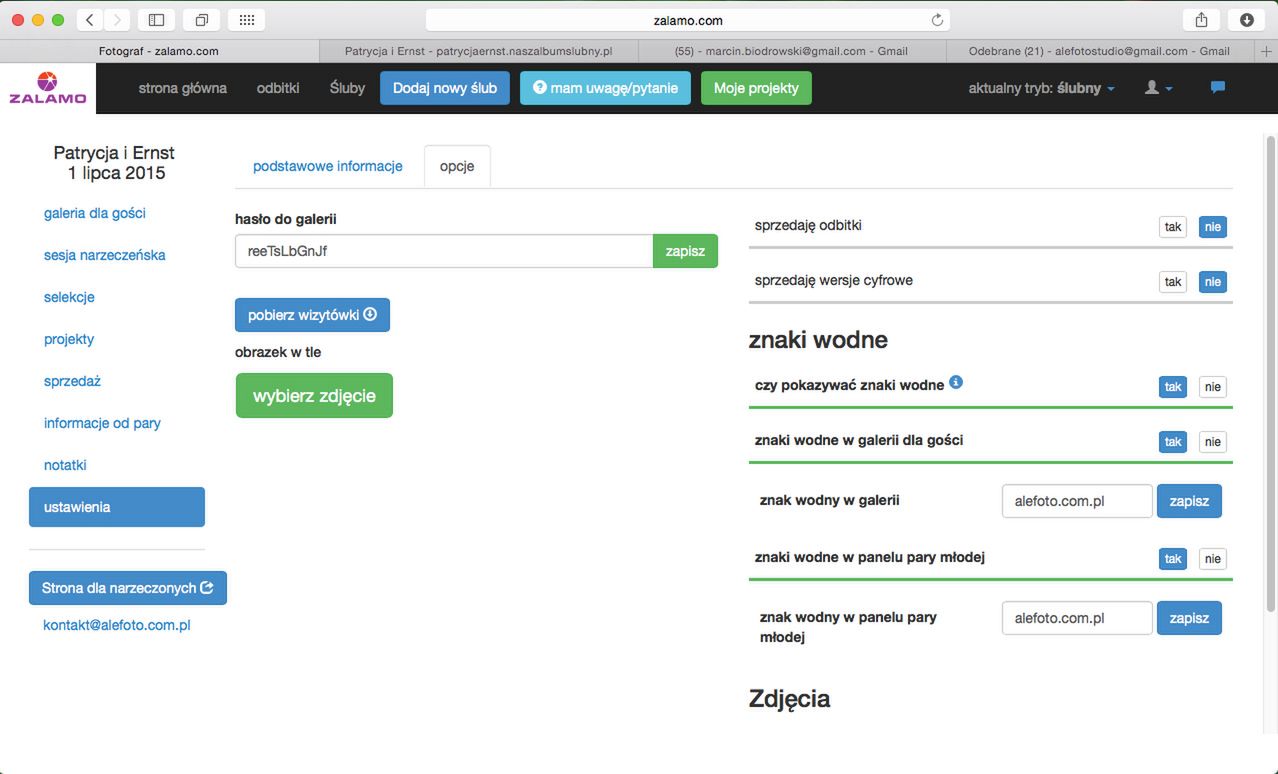Open the Safari share menu
The image size is (1278, 774).
(x=1201, y=20)
